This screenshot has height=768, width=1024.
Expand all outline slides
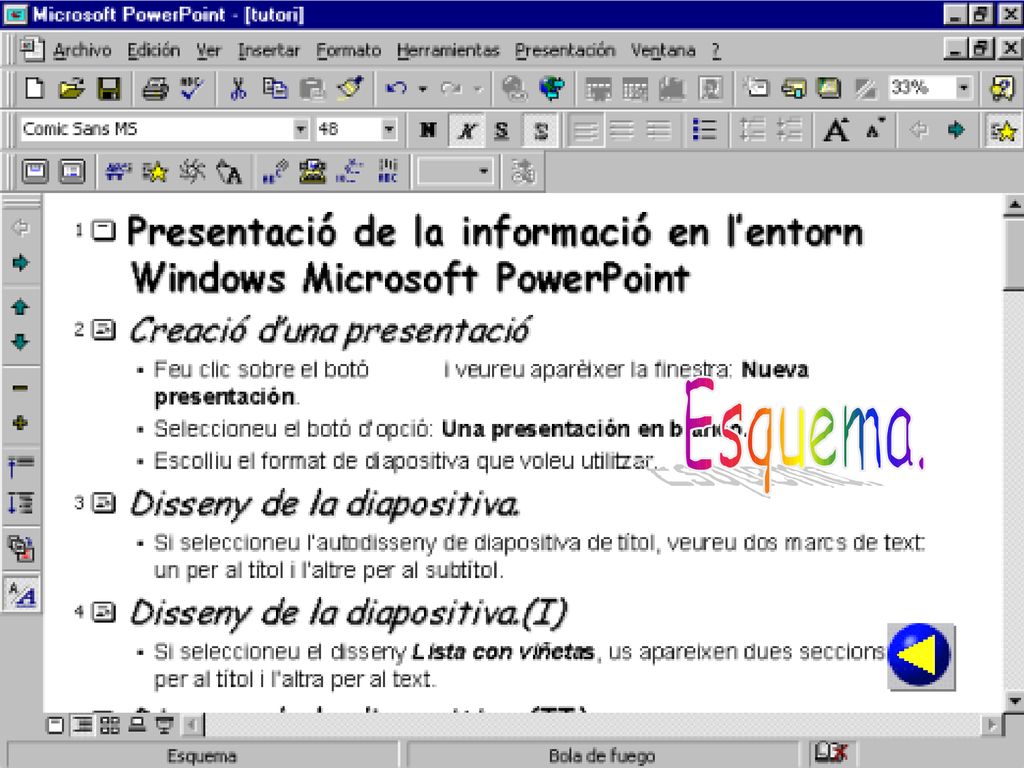coord(20,504)
